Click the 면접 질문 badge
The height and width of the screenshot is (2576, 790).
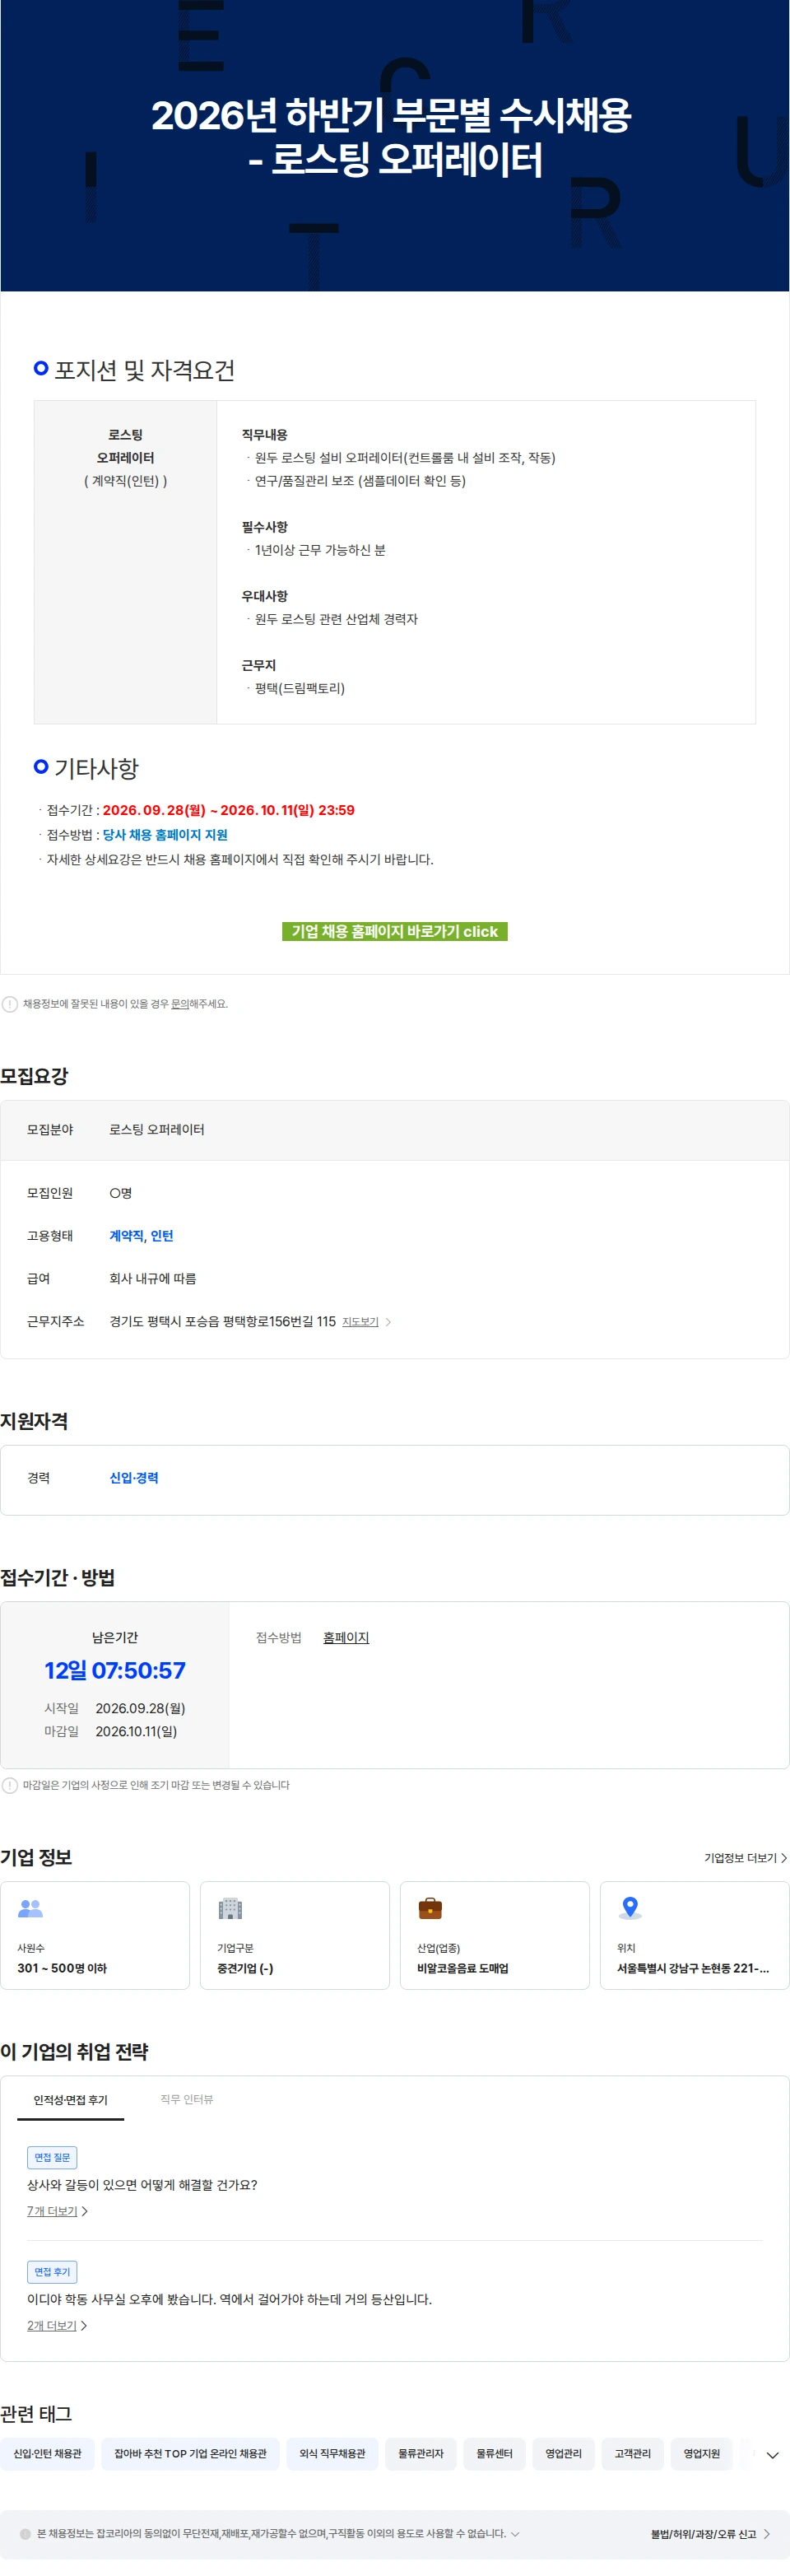tap(52, 2157)
